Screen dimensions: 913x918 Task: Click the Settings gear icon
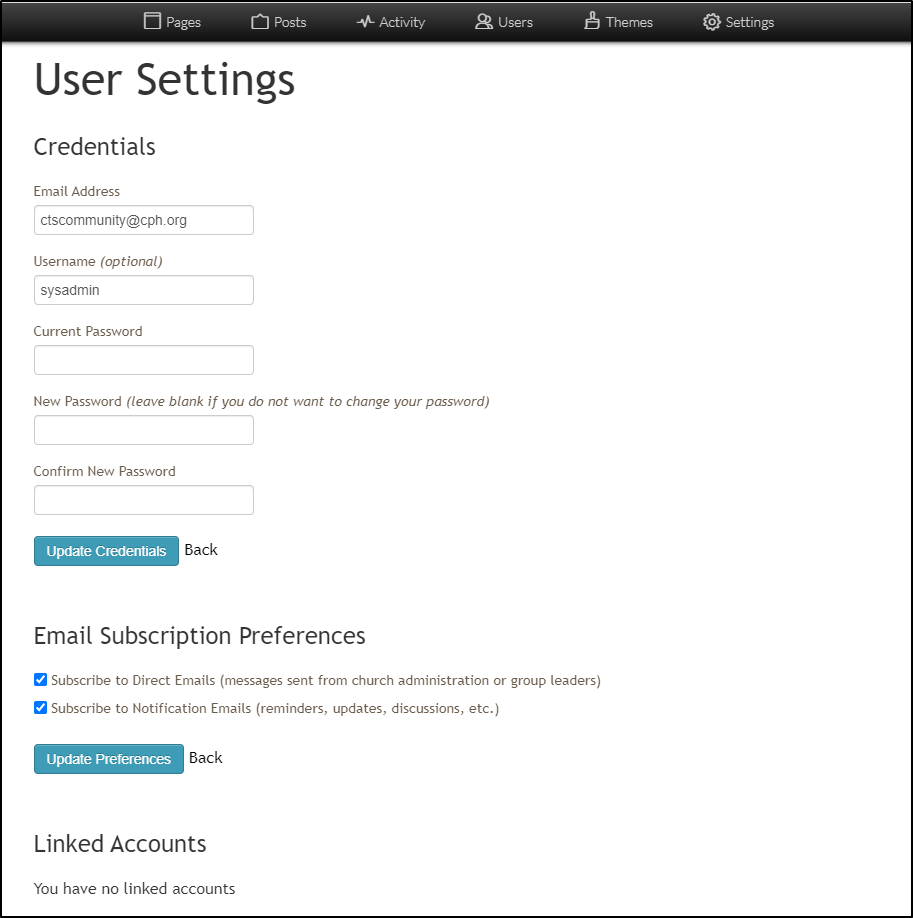(711, 21)
